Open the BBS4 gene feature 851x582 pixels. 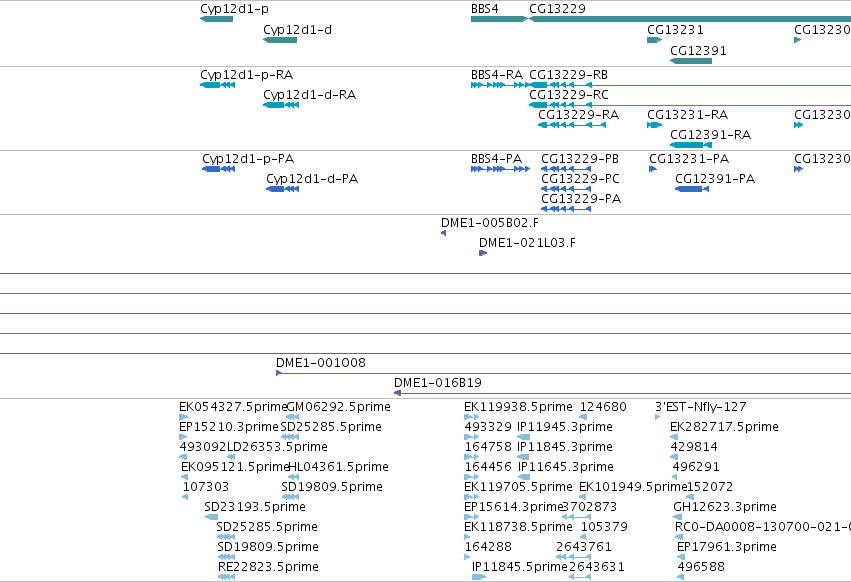click(499, 19)
